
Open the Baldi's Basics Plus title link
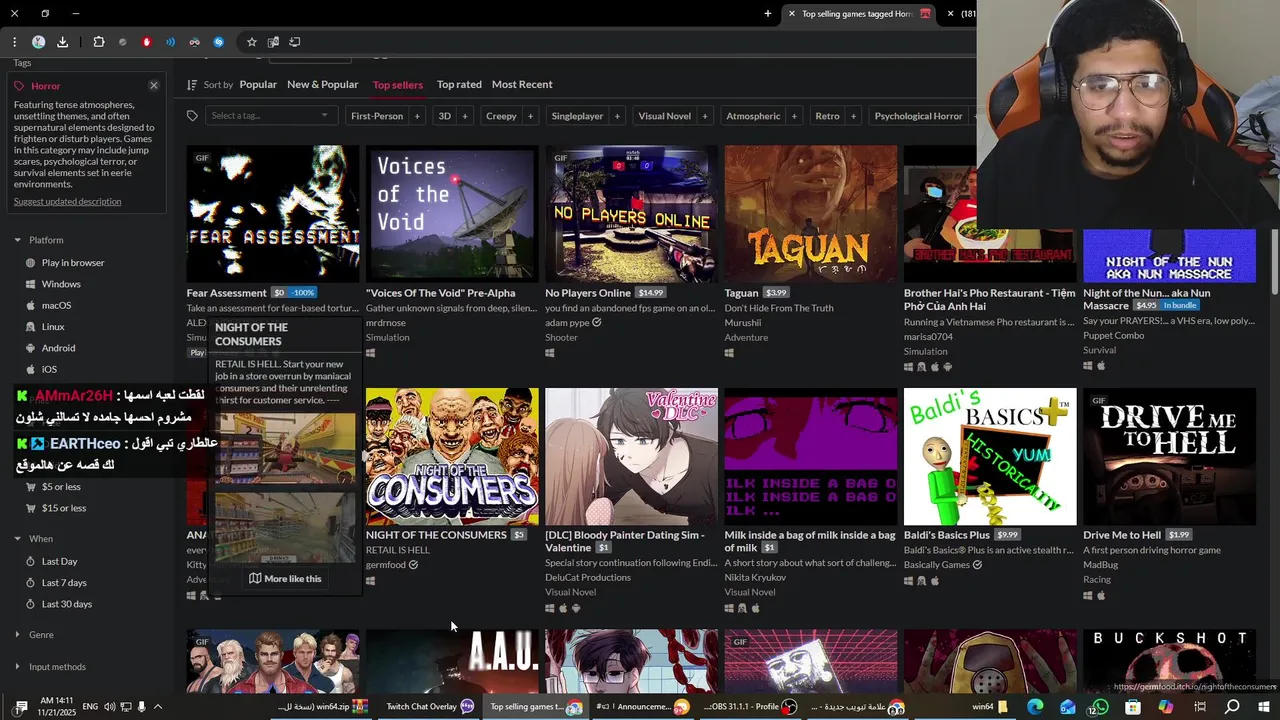947,535
